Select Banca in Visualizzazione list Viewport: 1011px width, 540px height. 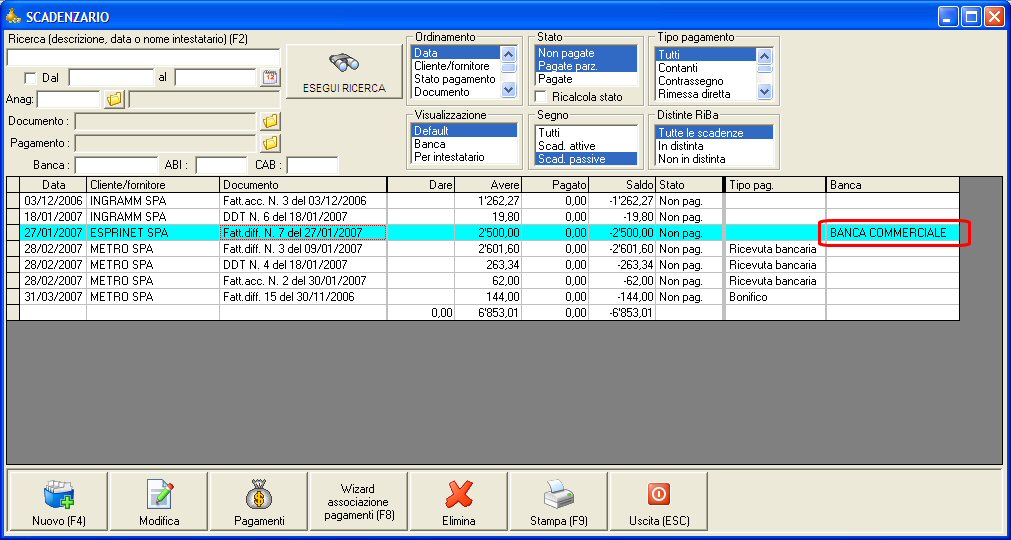pos(464,144)
